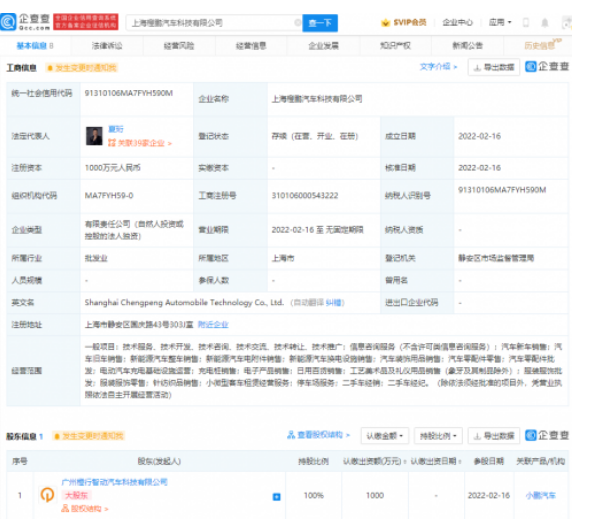The width and height of the screenshot is (615, 520).
Task: Click 发生变更时通知我 beside 工商信息
Action: click(x=82, y=68)
